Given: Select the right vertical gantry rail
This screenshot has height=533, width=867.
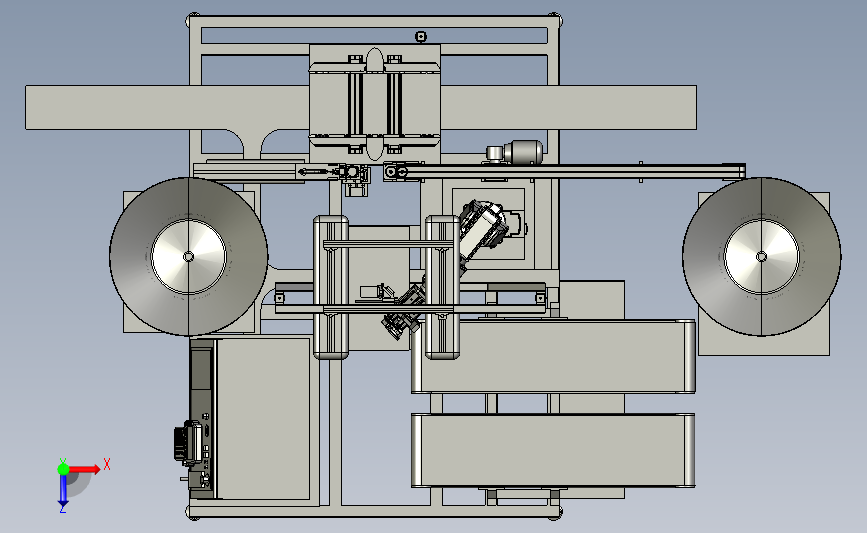Looking at the screenshot, I should (x=442, y=287).
